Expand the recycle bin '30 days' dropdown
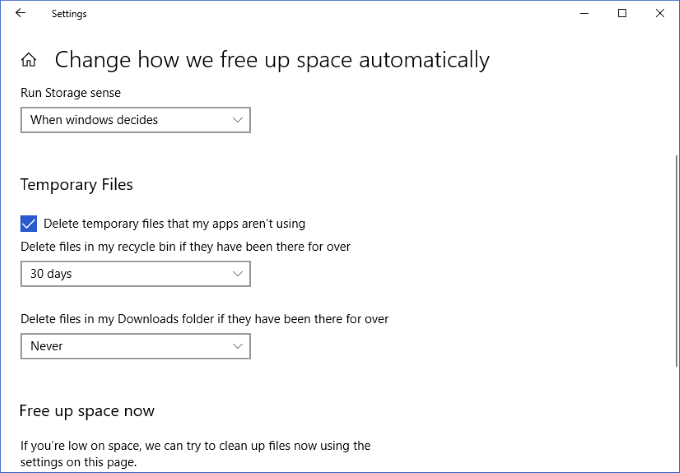The height and width of the screenshot is (473, 680). pos(135,273)
